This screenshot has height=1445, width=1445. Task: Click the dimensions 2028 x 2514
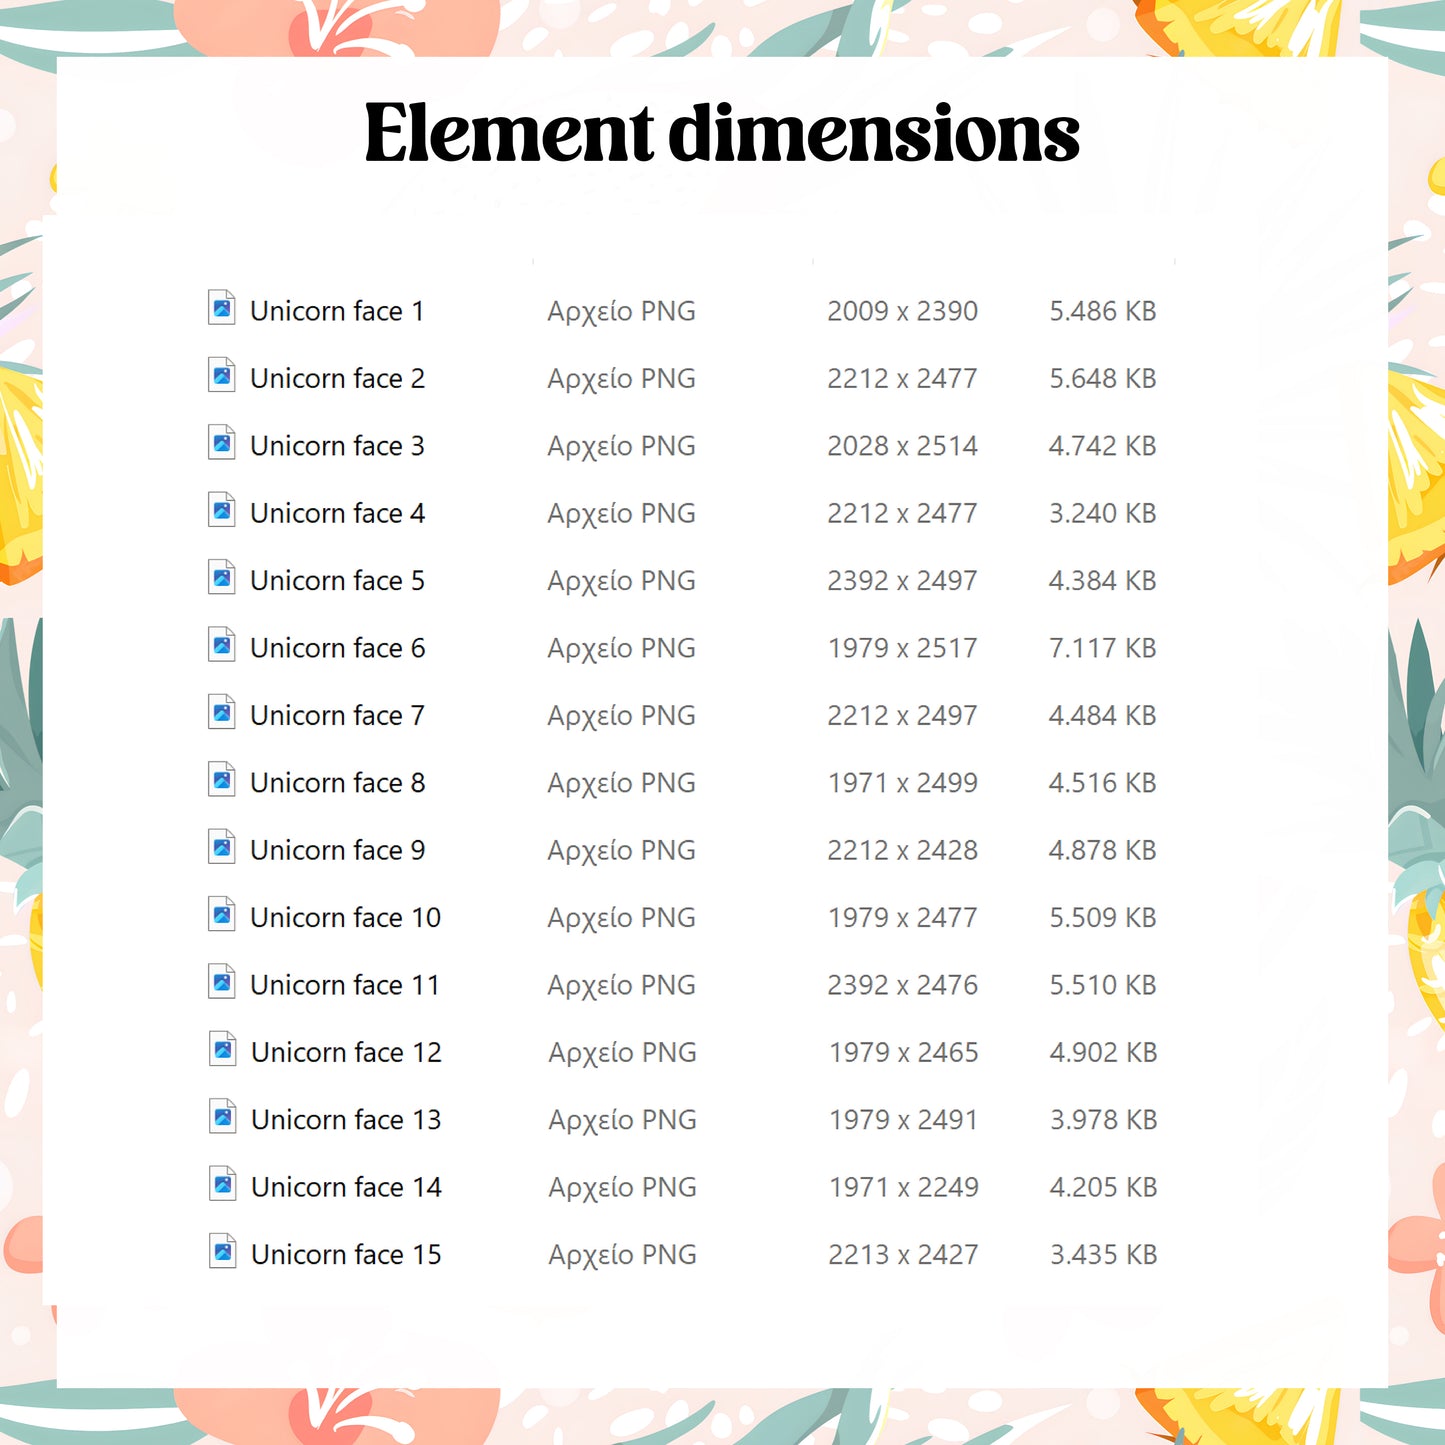902,446
